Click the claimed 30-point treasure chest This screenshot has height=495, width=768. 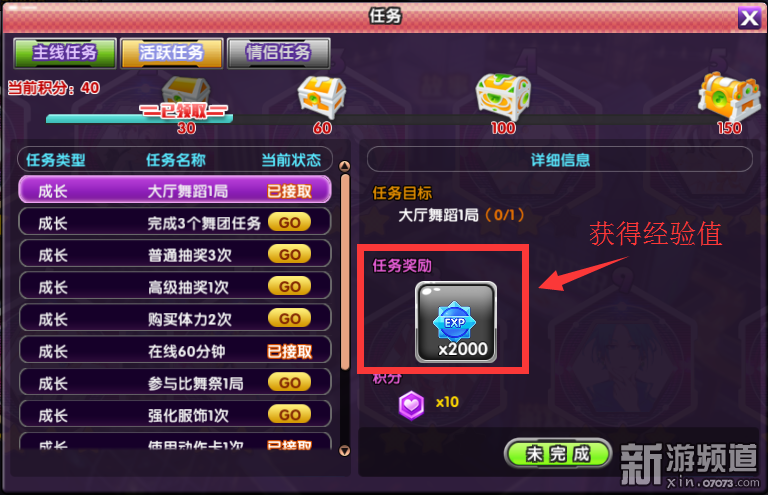[186, 93]
